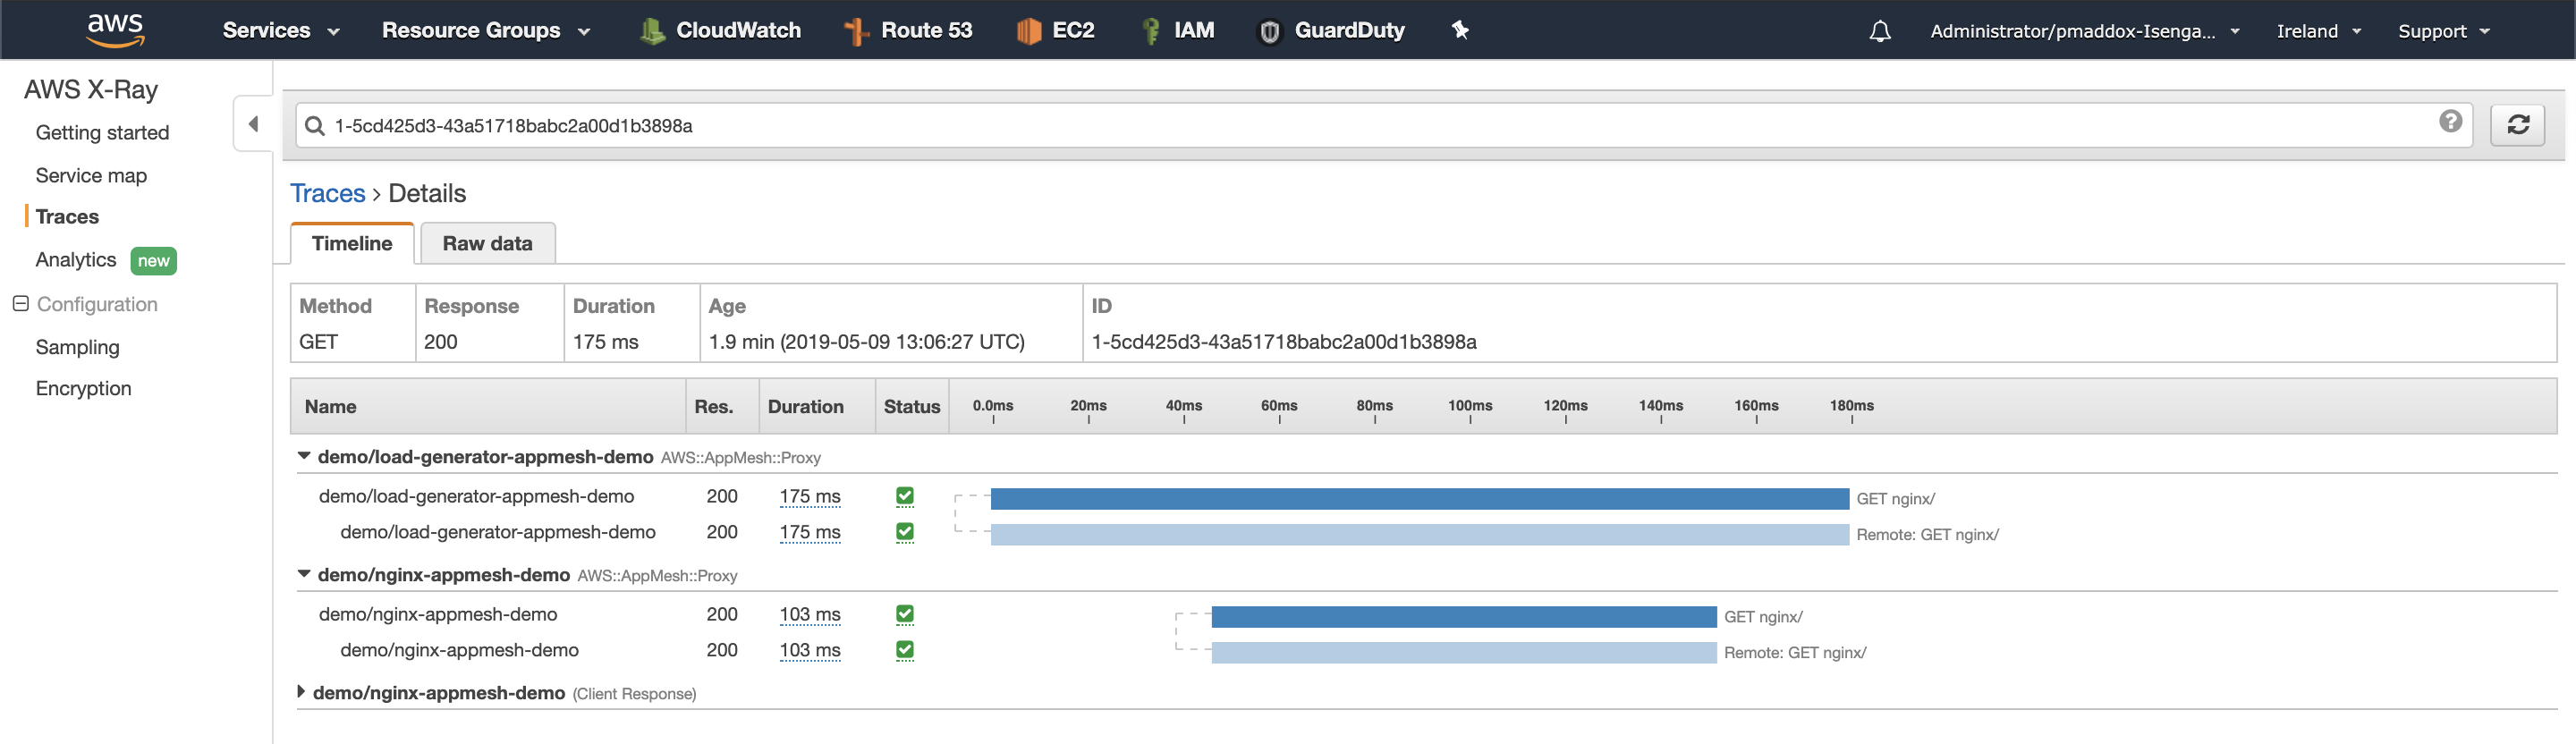Click status check for first nginx-appmesh row
The width and height of the screenshot is (2576, 744).
pos(905,614)
